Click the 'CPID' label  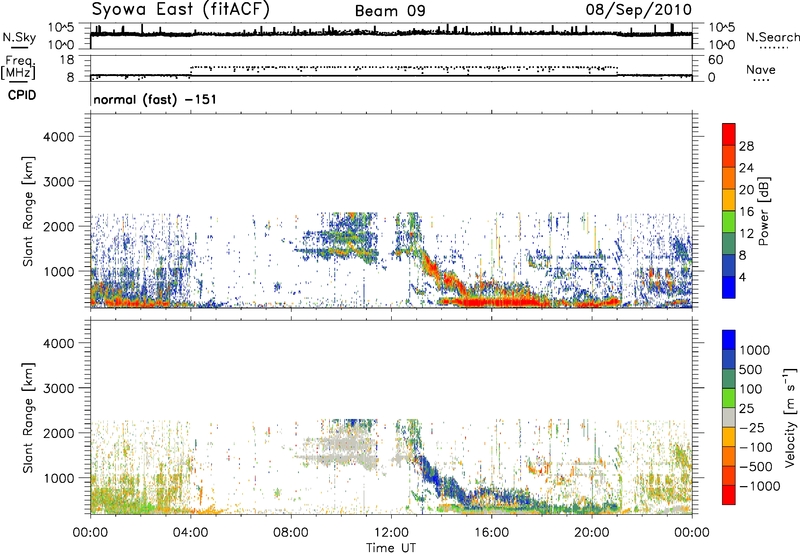[22, 95]
